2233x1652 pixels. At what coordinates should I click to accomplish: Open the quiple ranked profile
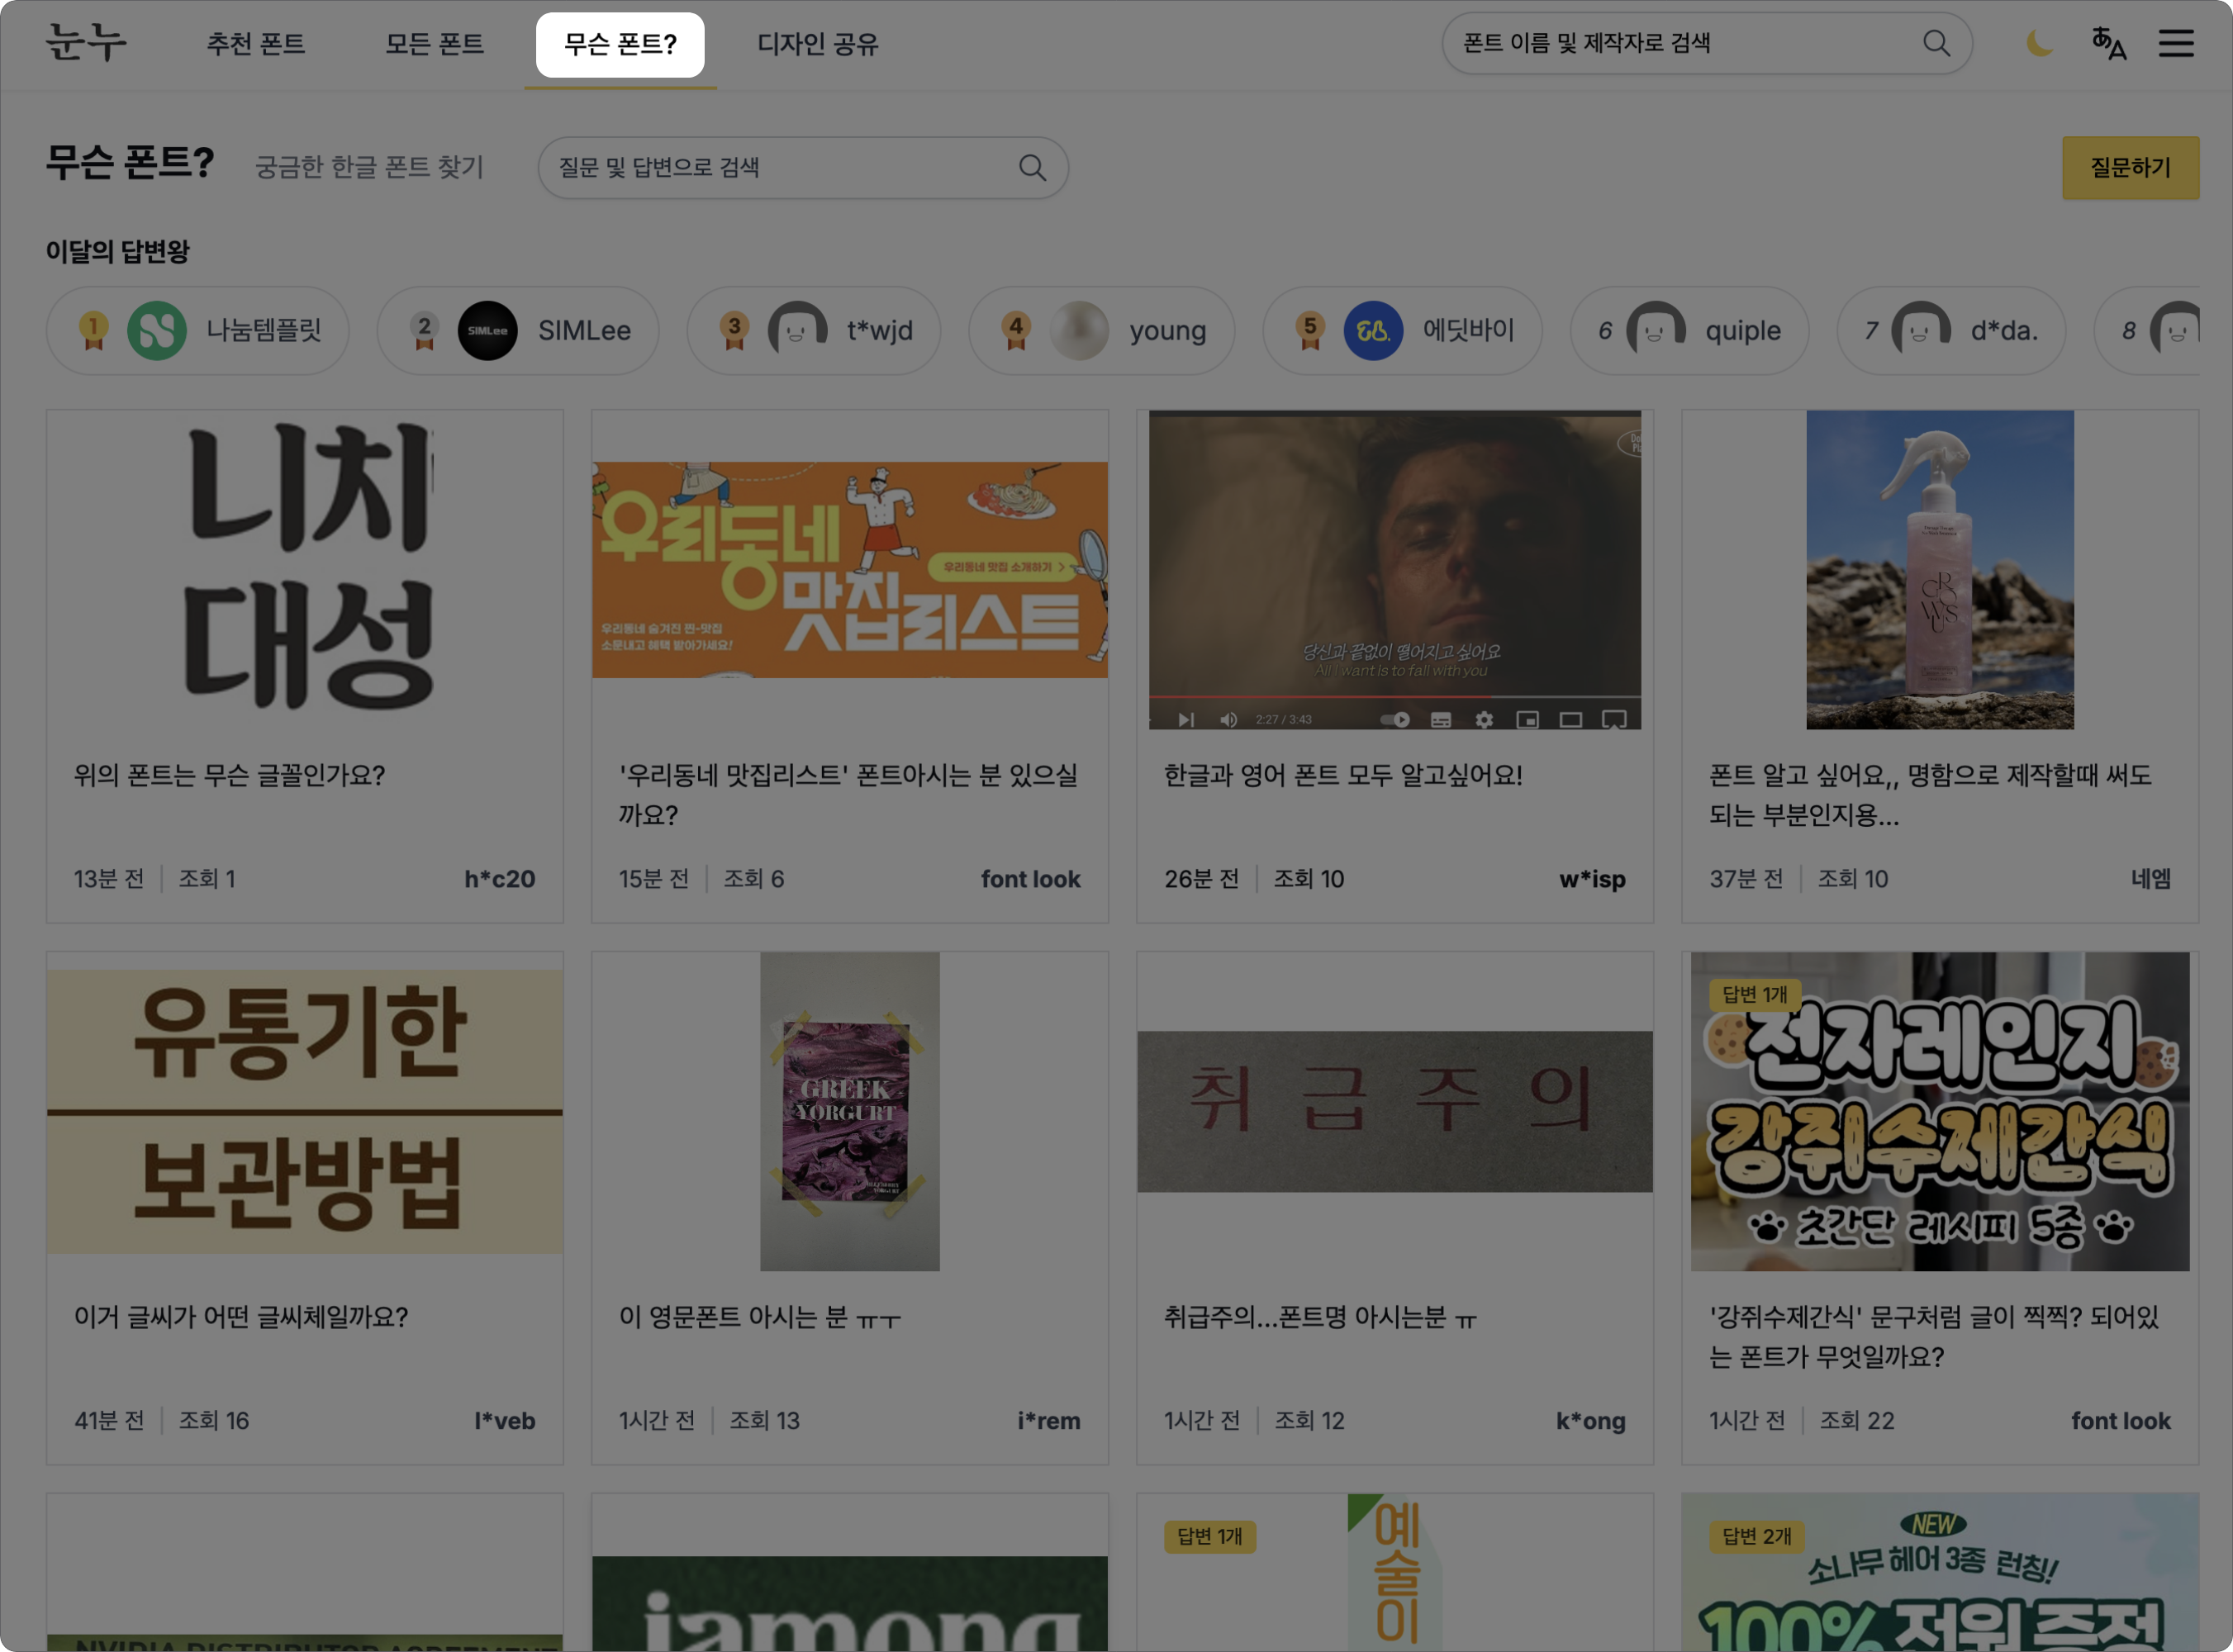point(1690,330)
